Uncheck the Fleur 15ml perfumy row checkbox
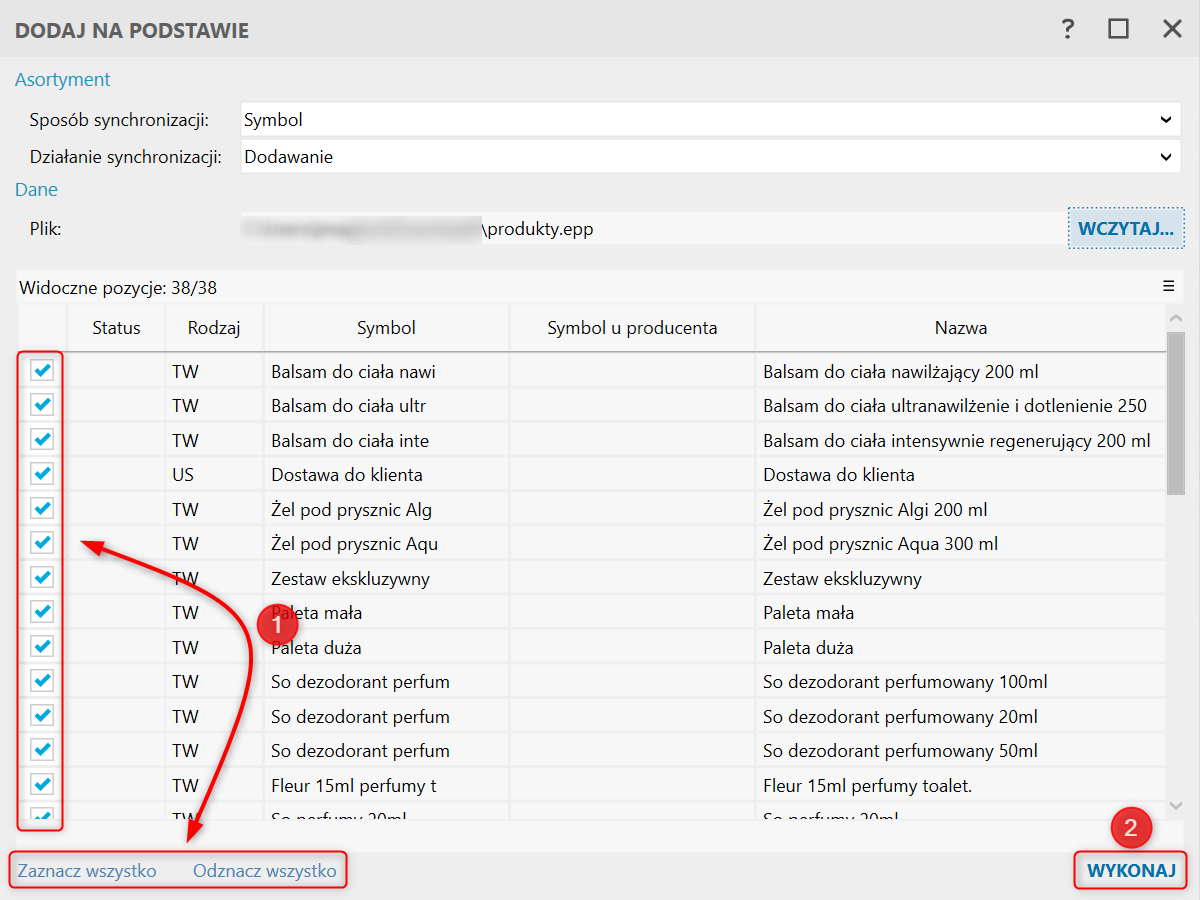The image size is (1200, 900). (42, 784)
